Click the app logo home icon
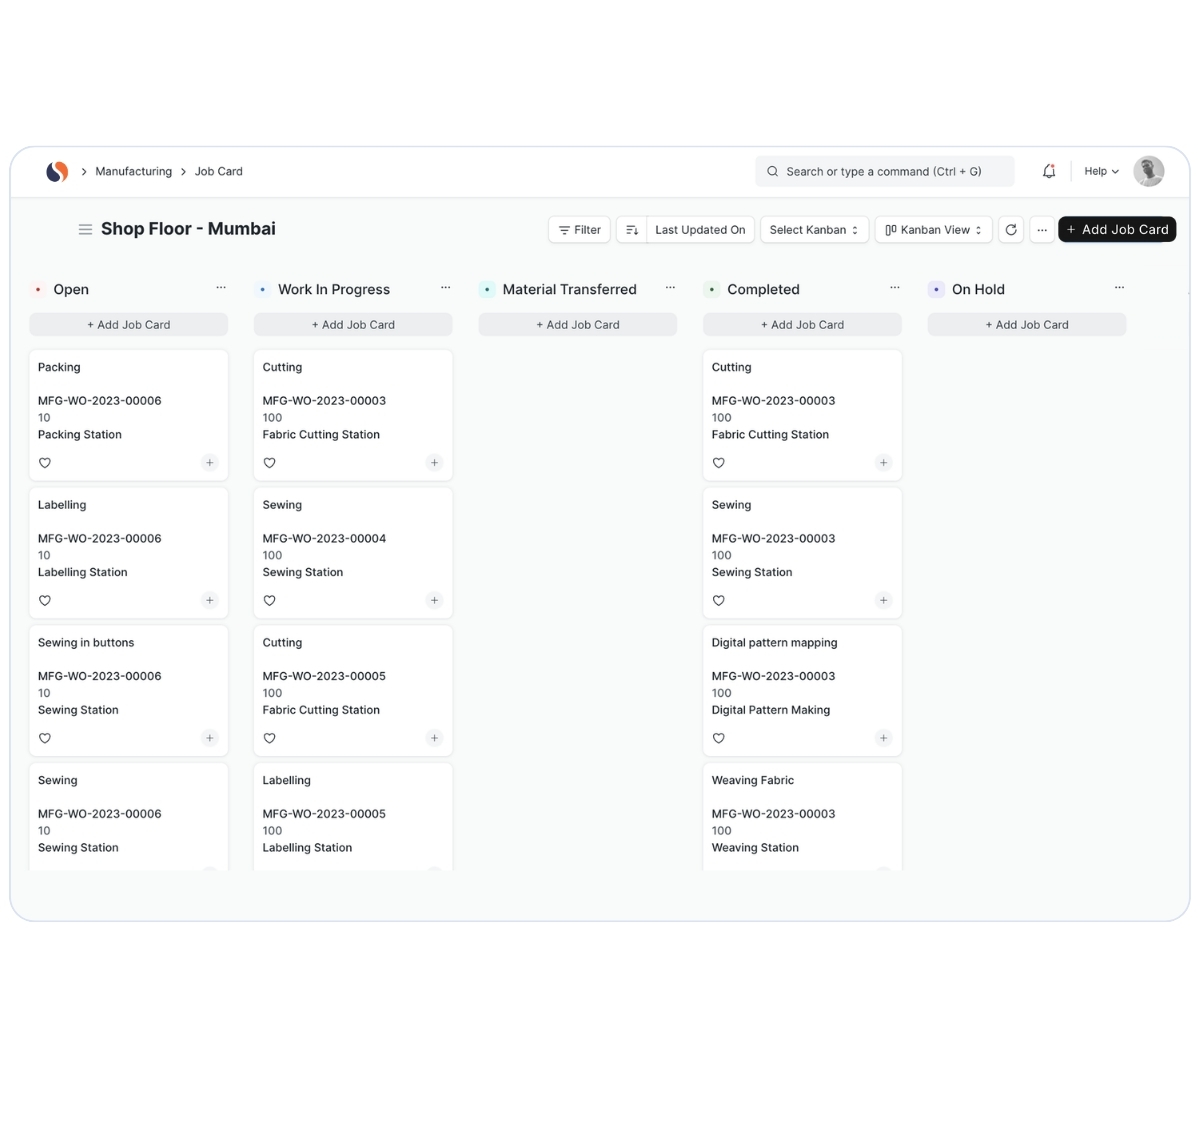The width and height of the screenshot is (1200, 1122). point(57,171)
